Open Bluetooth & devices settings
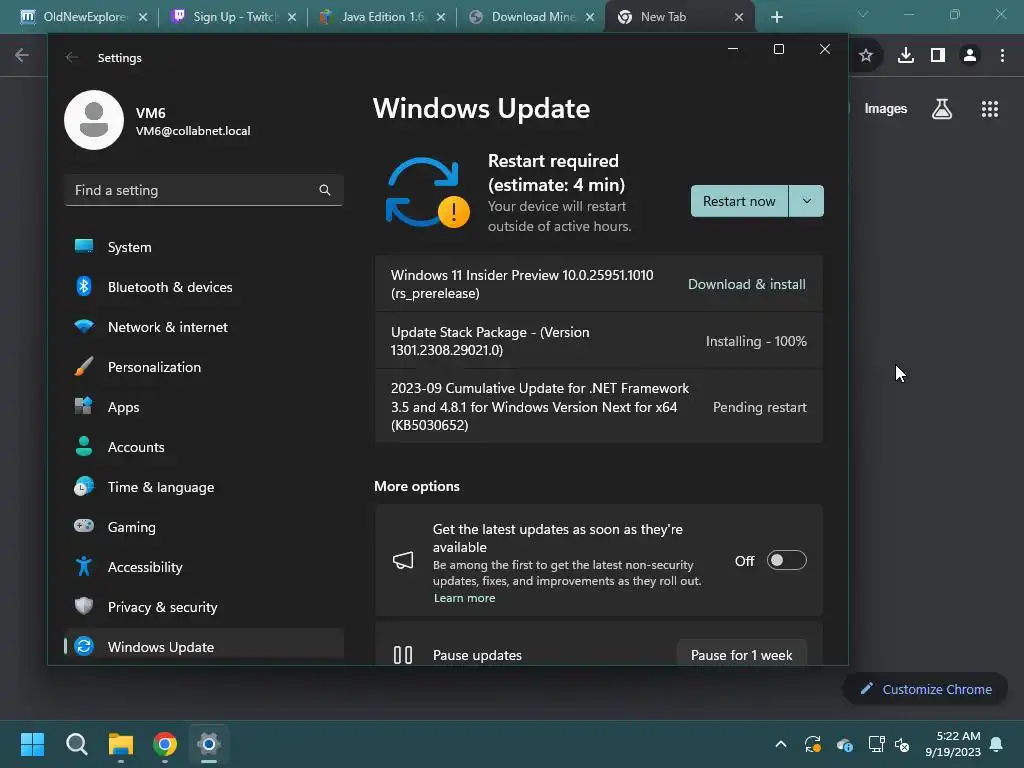 (204, 287)
